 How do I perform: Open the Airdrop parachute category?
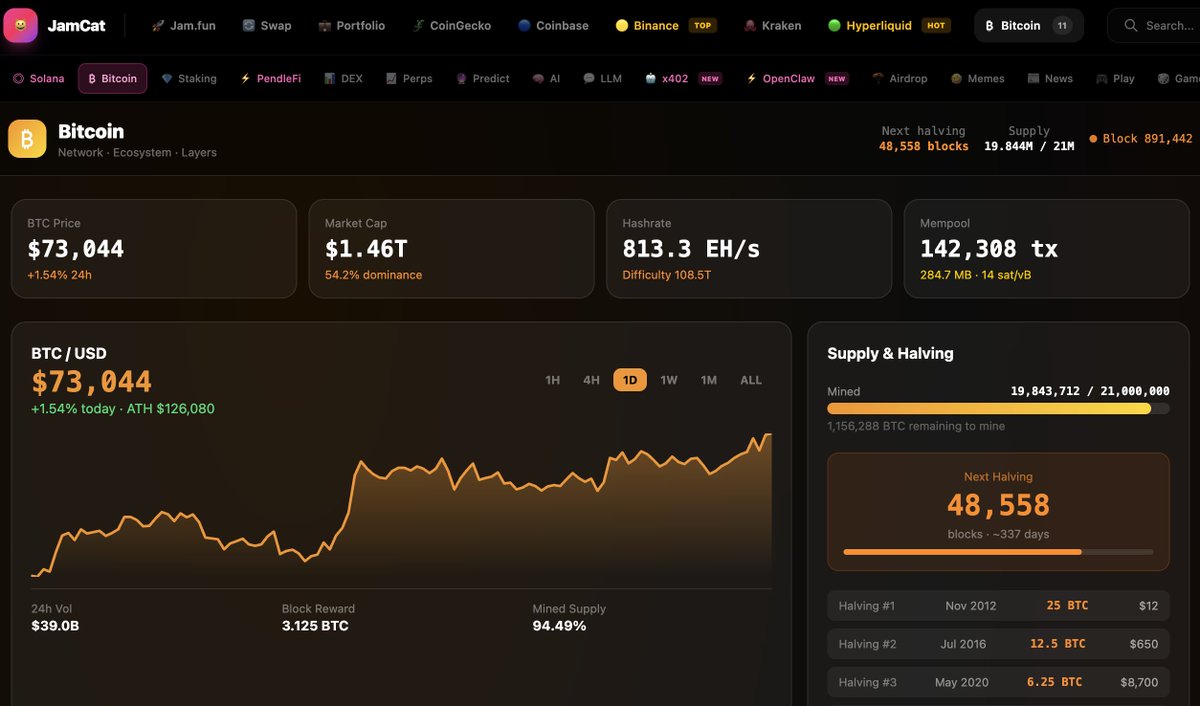click(900, 78)
